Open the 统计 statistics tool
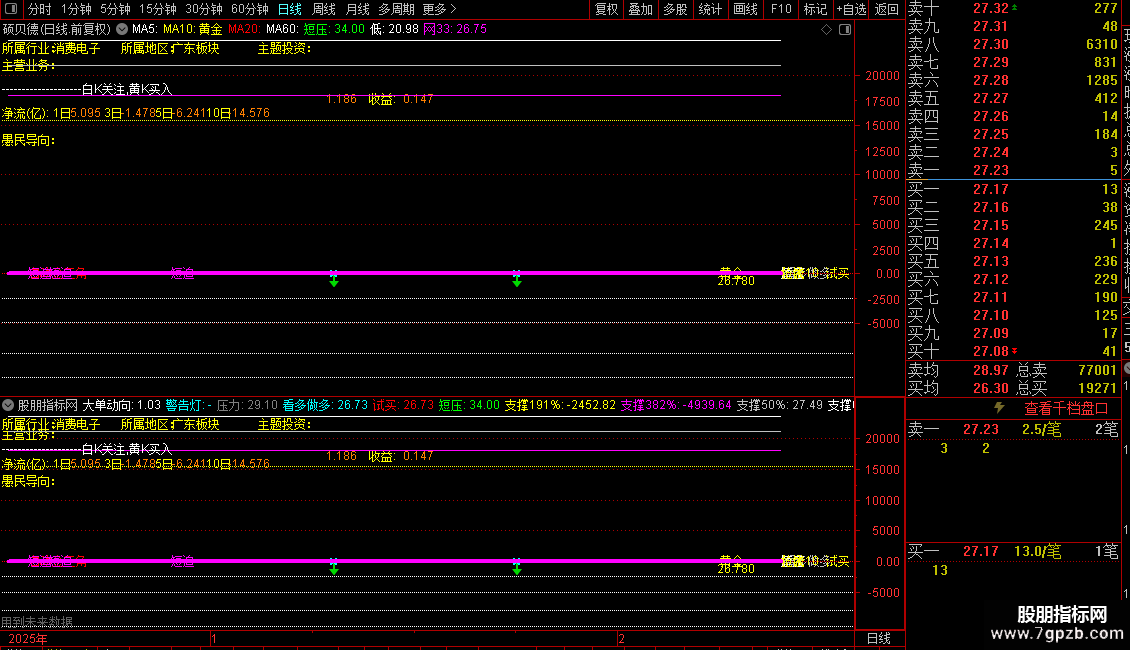1130x650 pixels. pyautogui.click(x=710, y=9)
